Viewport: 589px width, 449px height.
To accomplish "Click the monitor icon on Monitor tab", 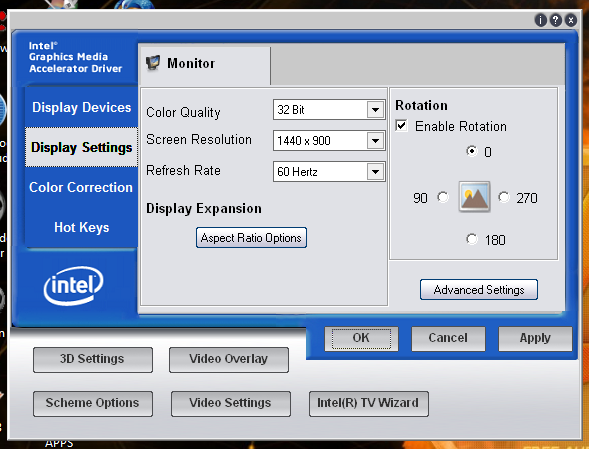I will [x=153, y=63].
